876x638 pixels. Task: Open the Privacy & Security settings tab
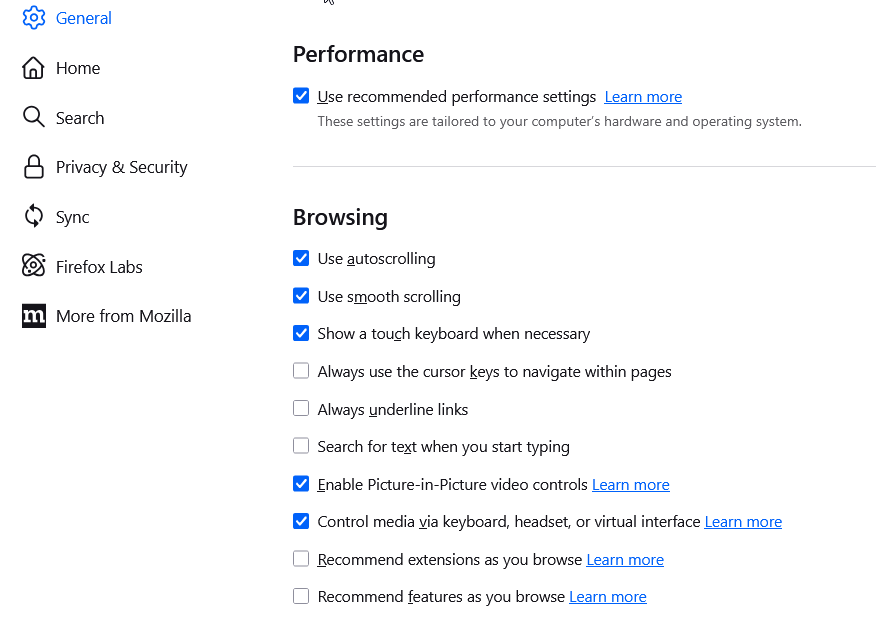tap(121, 167)
